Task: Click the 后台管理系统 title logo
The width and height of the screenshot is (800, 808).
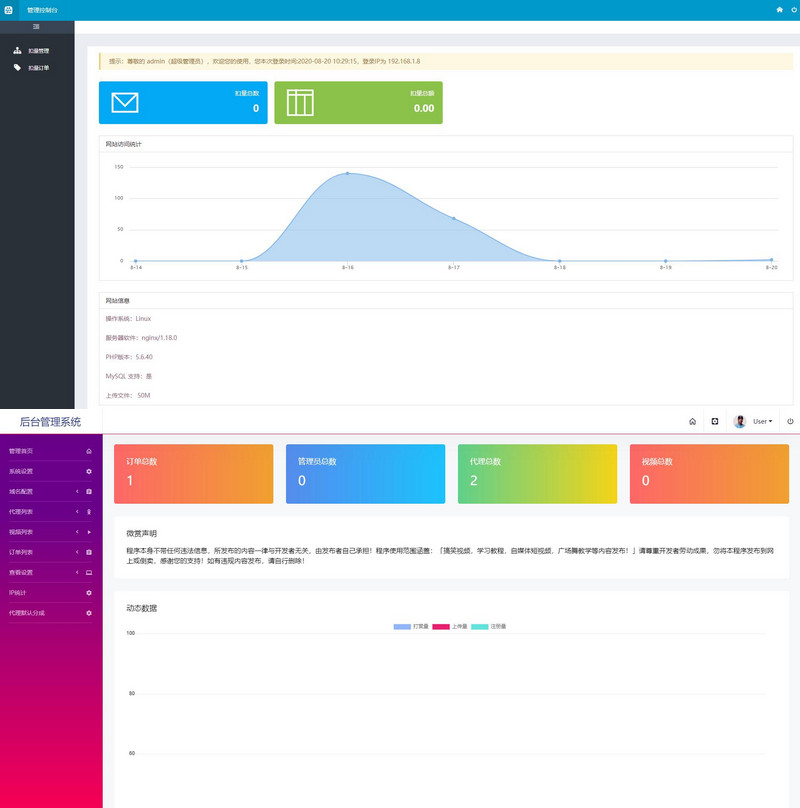Action: (50, 422)
